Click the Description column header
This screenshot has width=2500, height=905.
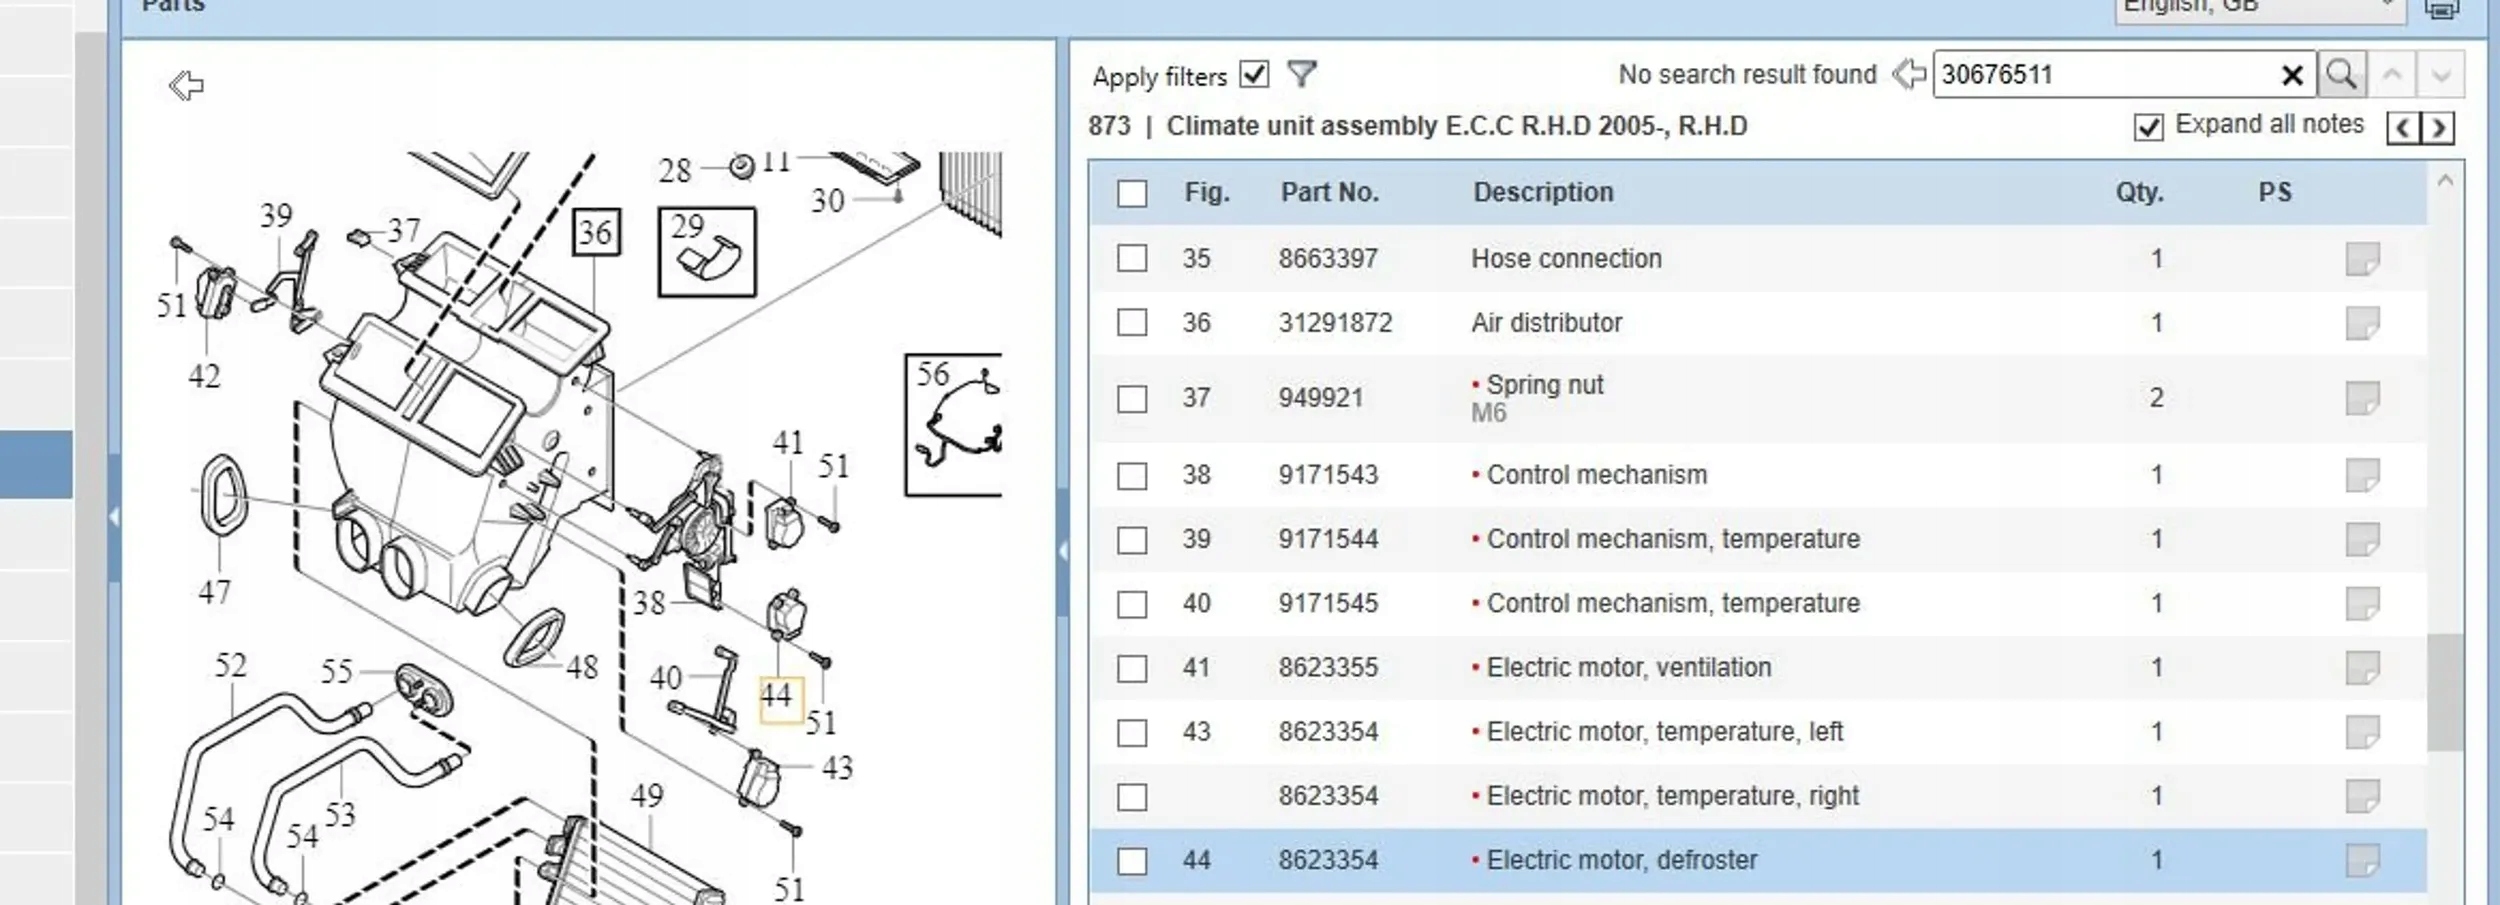click(1543, 192)
